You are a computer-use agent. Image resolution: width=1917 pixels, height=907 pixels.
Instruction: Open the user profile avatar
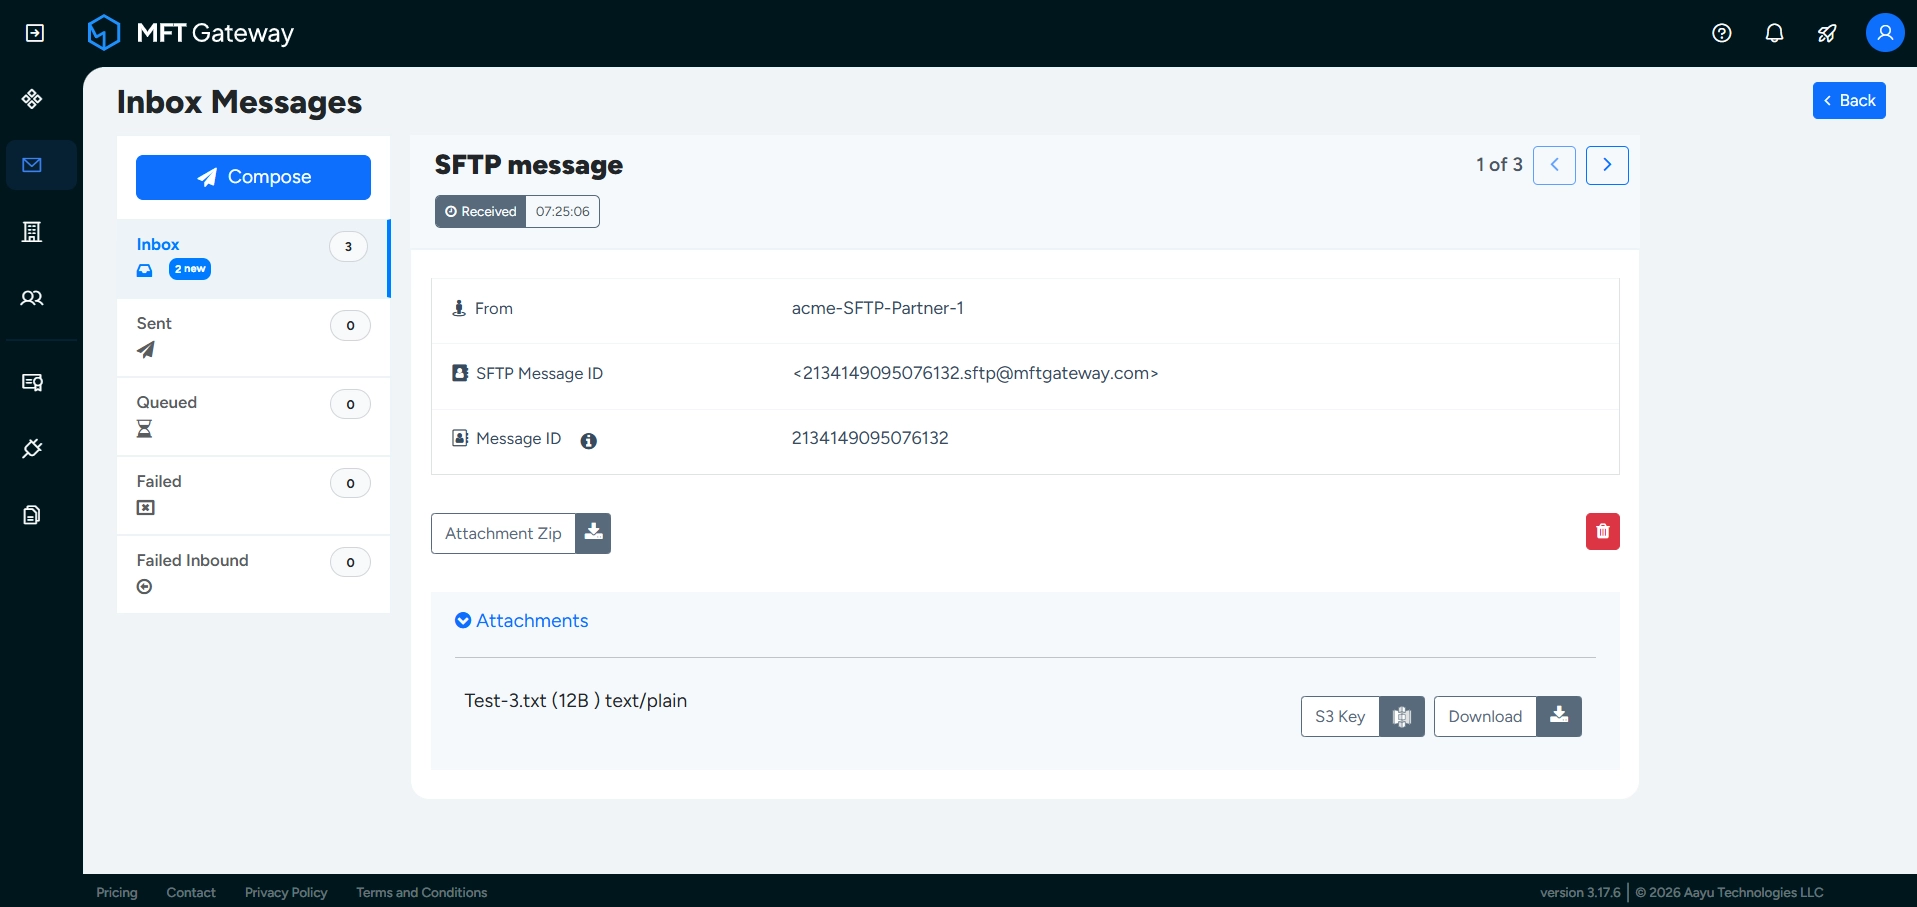pyautogui.click(x=1885, y=33)
